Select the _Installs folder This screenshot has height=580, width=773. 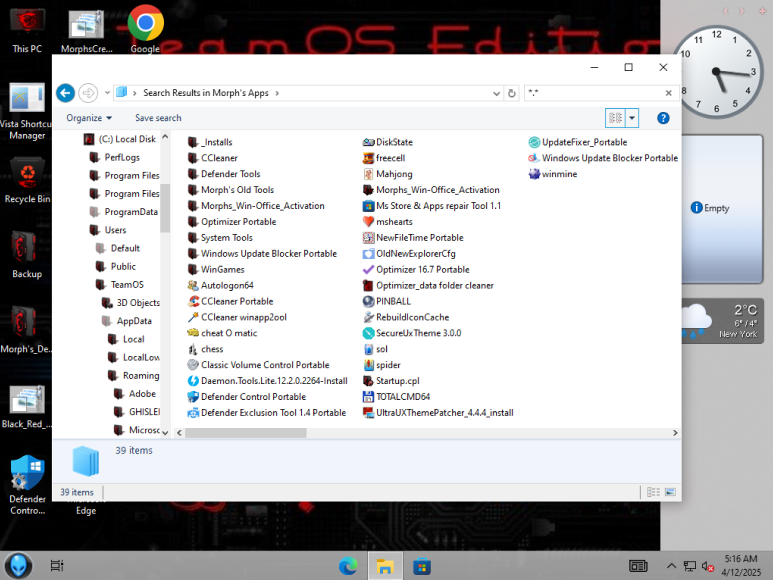211,142
